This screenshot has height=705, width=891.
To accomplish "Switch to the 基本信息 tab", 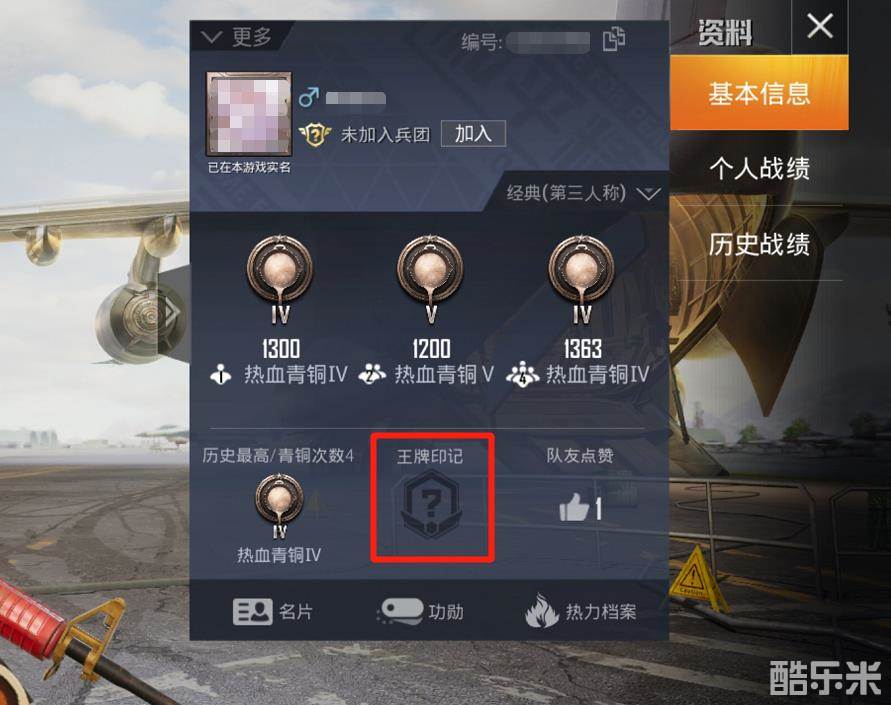I will (759, 93).
